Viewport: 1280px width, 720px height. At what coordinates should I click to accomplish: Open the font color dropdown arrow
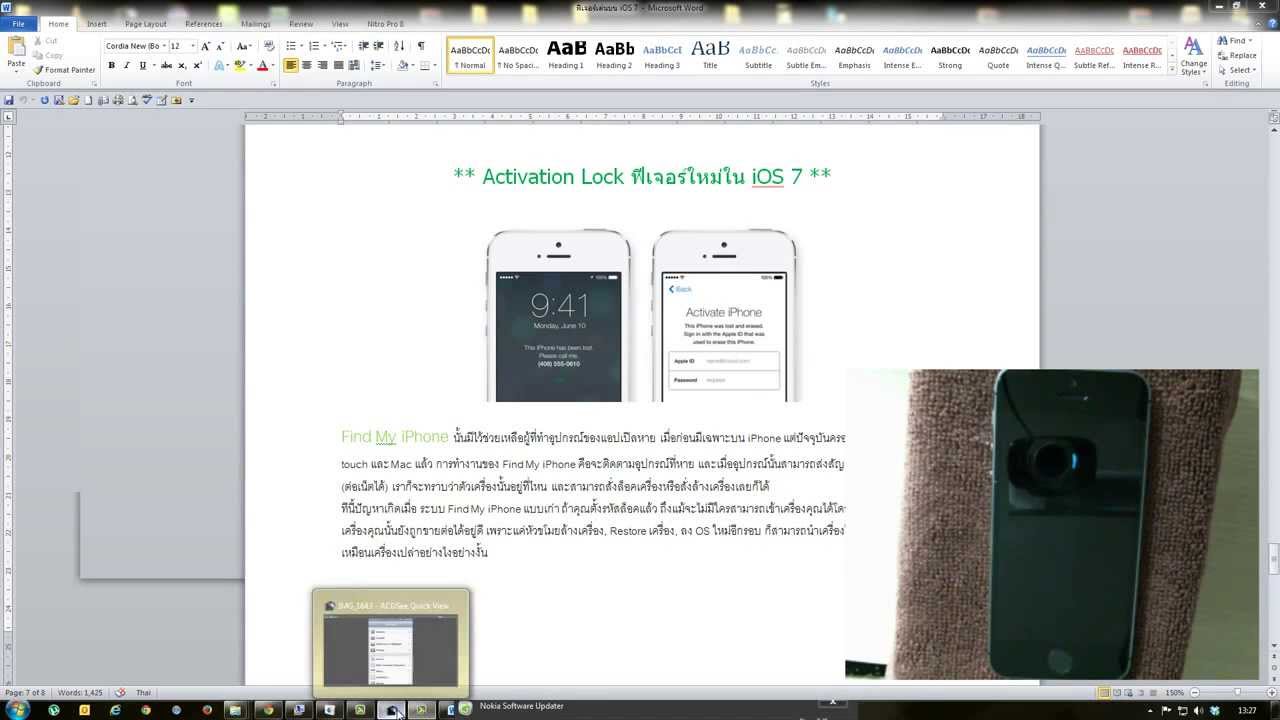pos(273,65)
